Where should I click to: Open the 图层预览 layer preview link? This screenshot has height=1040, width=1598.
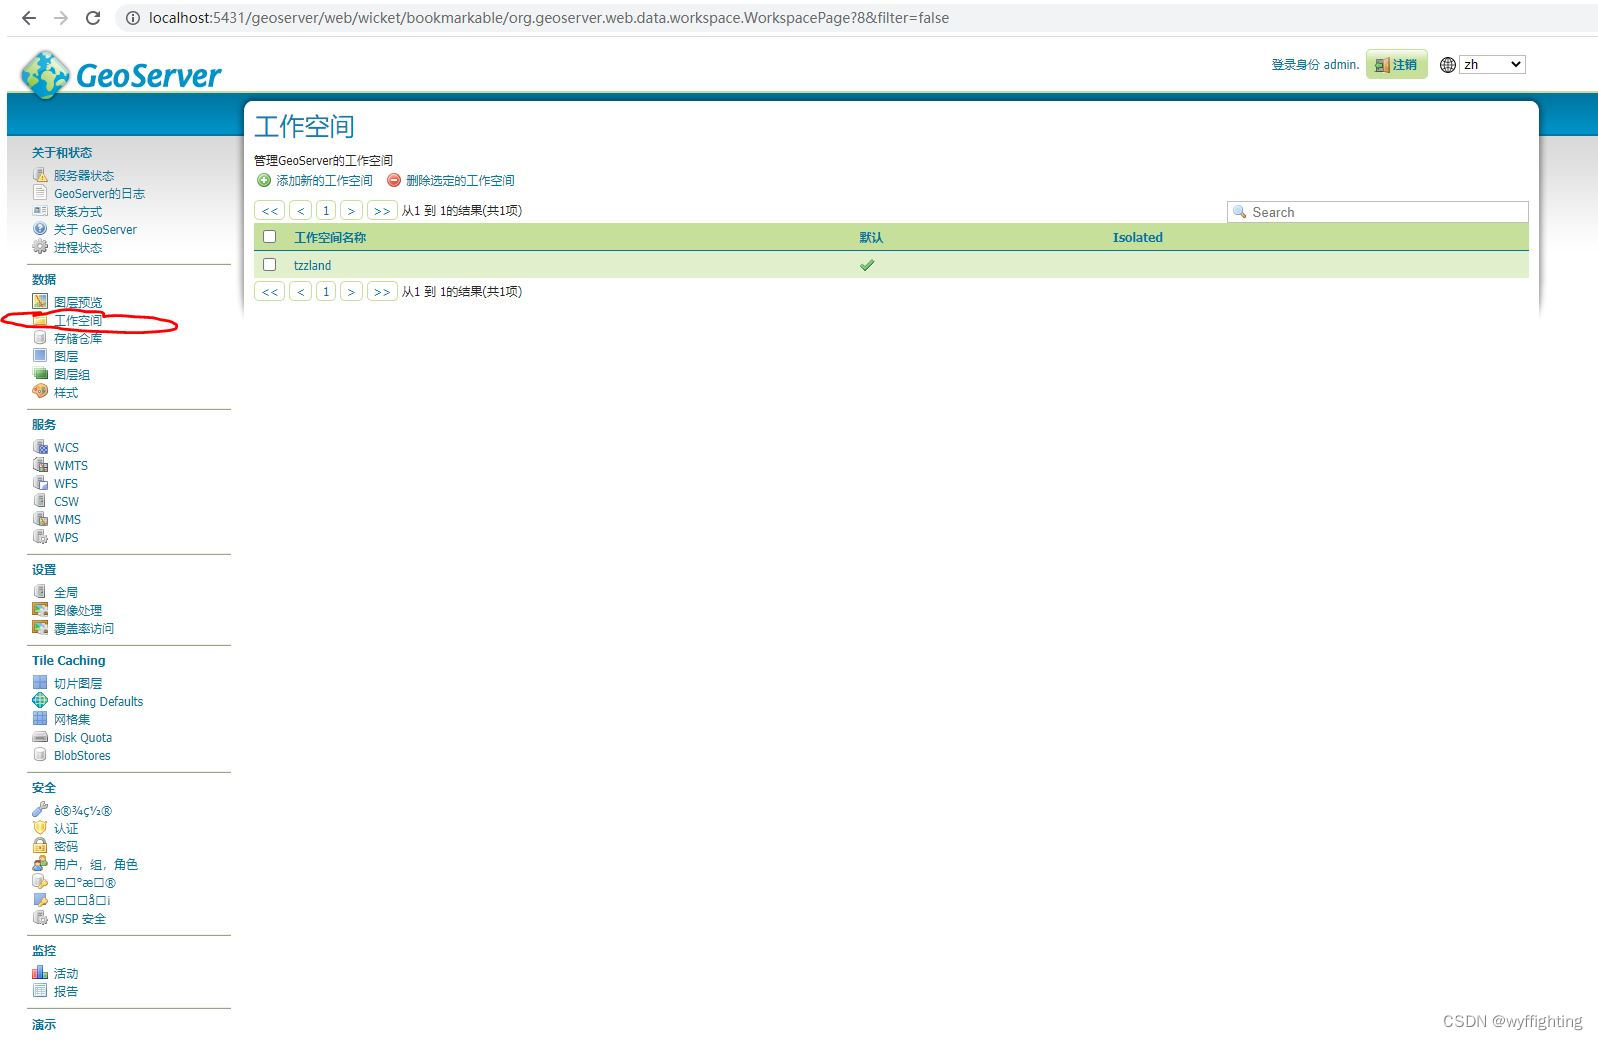(78, 303)
